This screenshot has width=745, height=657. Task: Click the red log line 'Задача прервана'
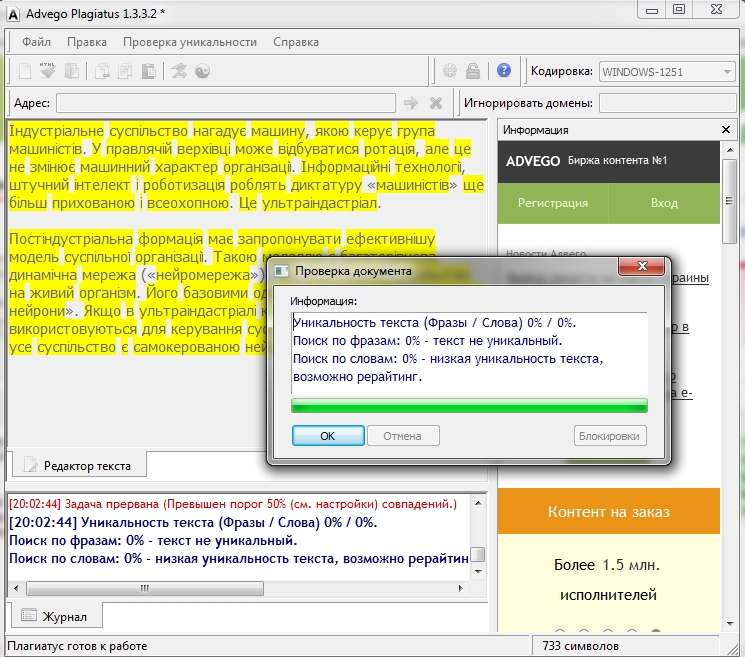click(x=233, y=504)
